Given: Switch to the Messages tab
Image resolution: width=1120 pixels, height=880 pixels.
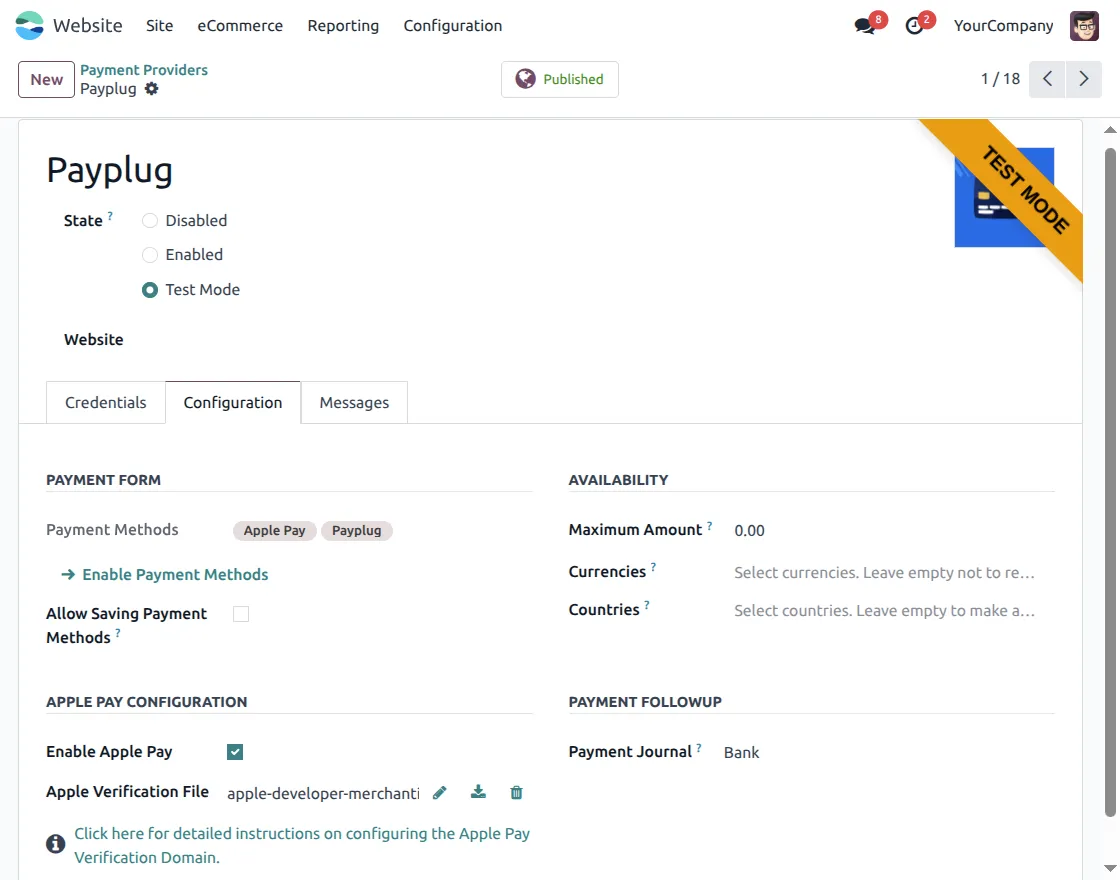Looking at the screenshot, I should (354, 402).
